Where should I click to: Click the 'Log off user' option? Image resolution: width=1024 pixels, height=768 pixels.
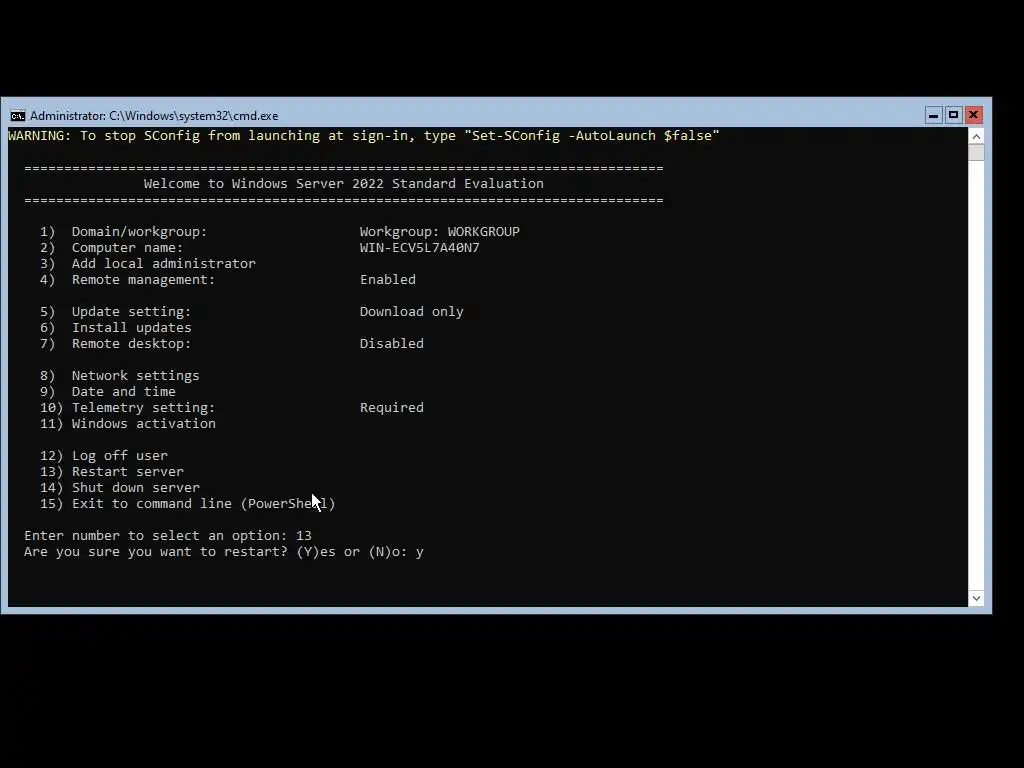(x=104, y=456)
